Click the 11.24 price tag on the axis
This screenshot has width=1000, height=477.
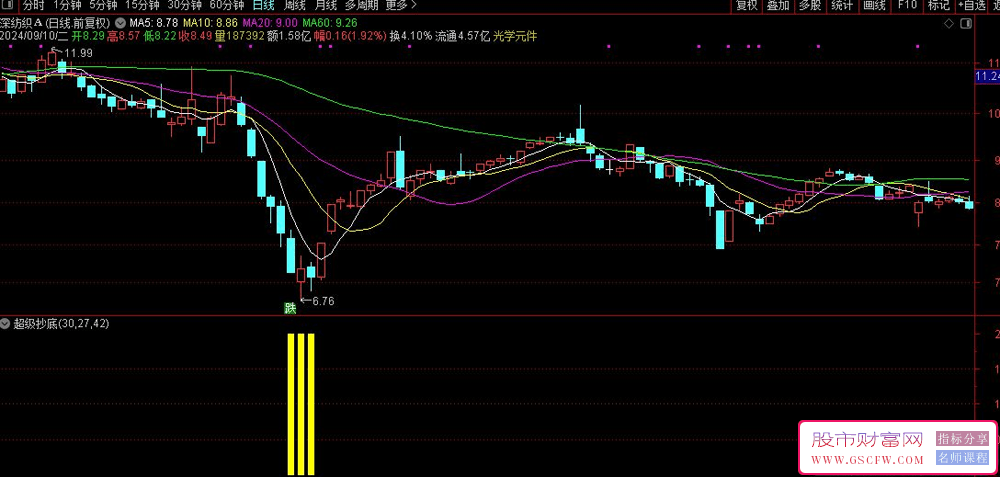coord(988,77)
